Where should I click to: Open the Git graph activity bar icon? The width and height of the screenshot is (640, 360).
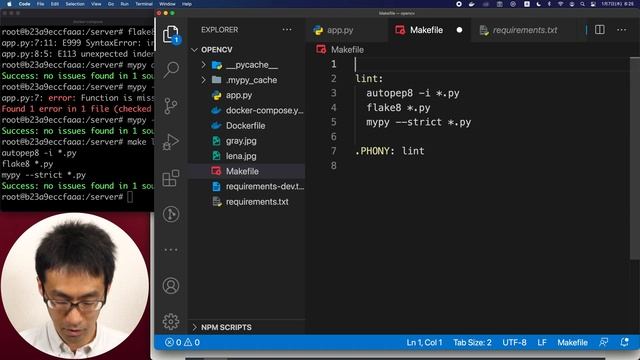pos(171,214)
